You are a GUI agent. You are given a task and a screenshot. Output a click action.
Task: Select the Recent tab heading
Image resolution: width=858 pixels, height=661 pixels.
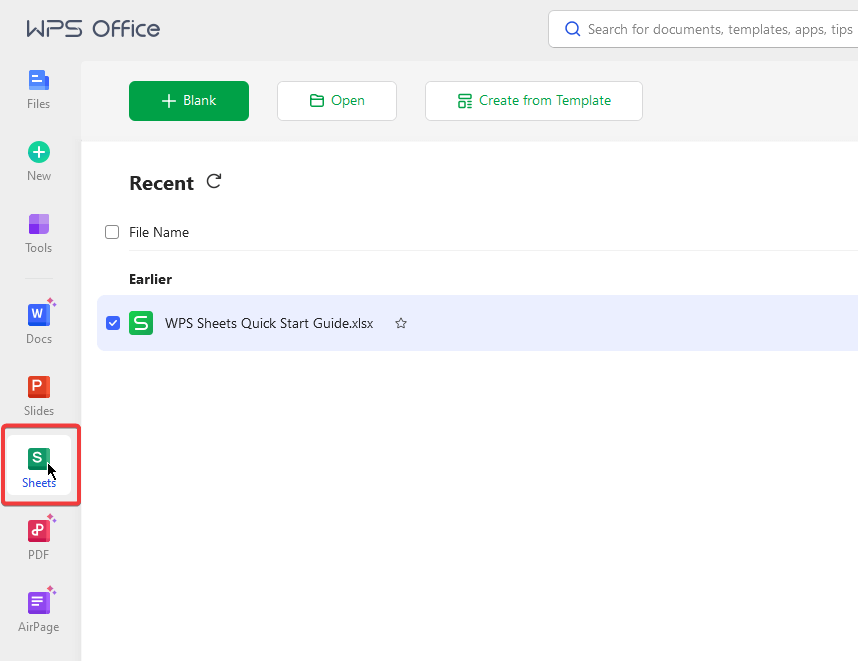161,183
